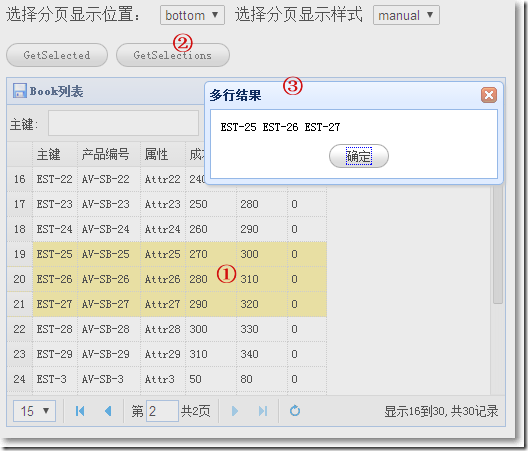Click product code AV-SB-22

point(105,179)
